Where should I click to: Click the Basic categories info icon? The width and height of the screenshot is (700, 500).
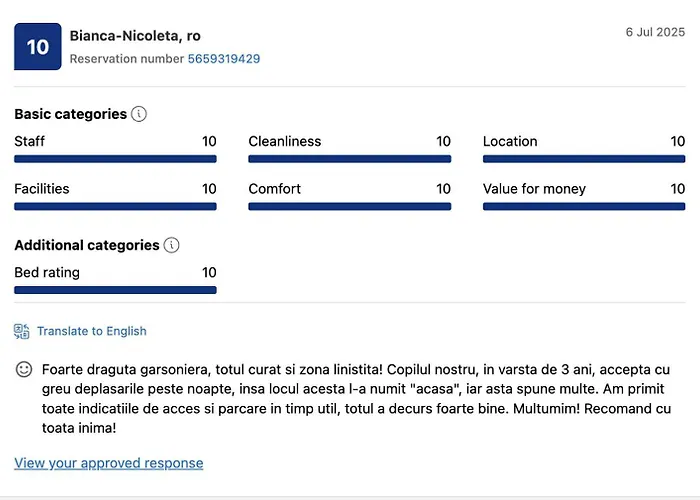139,114
